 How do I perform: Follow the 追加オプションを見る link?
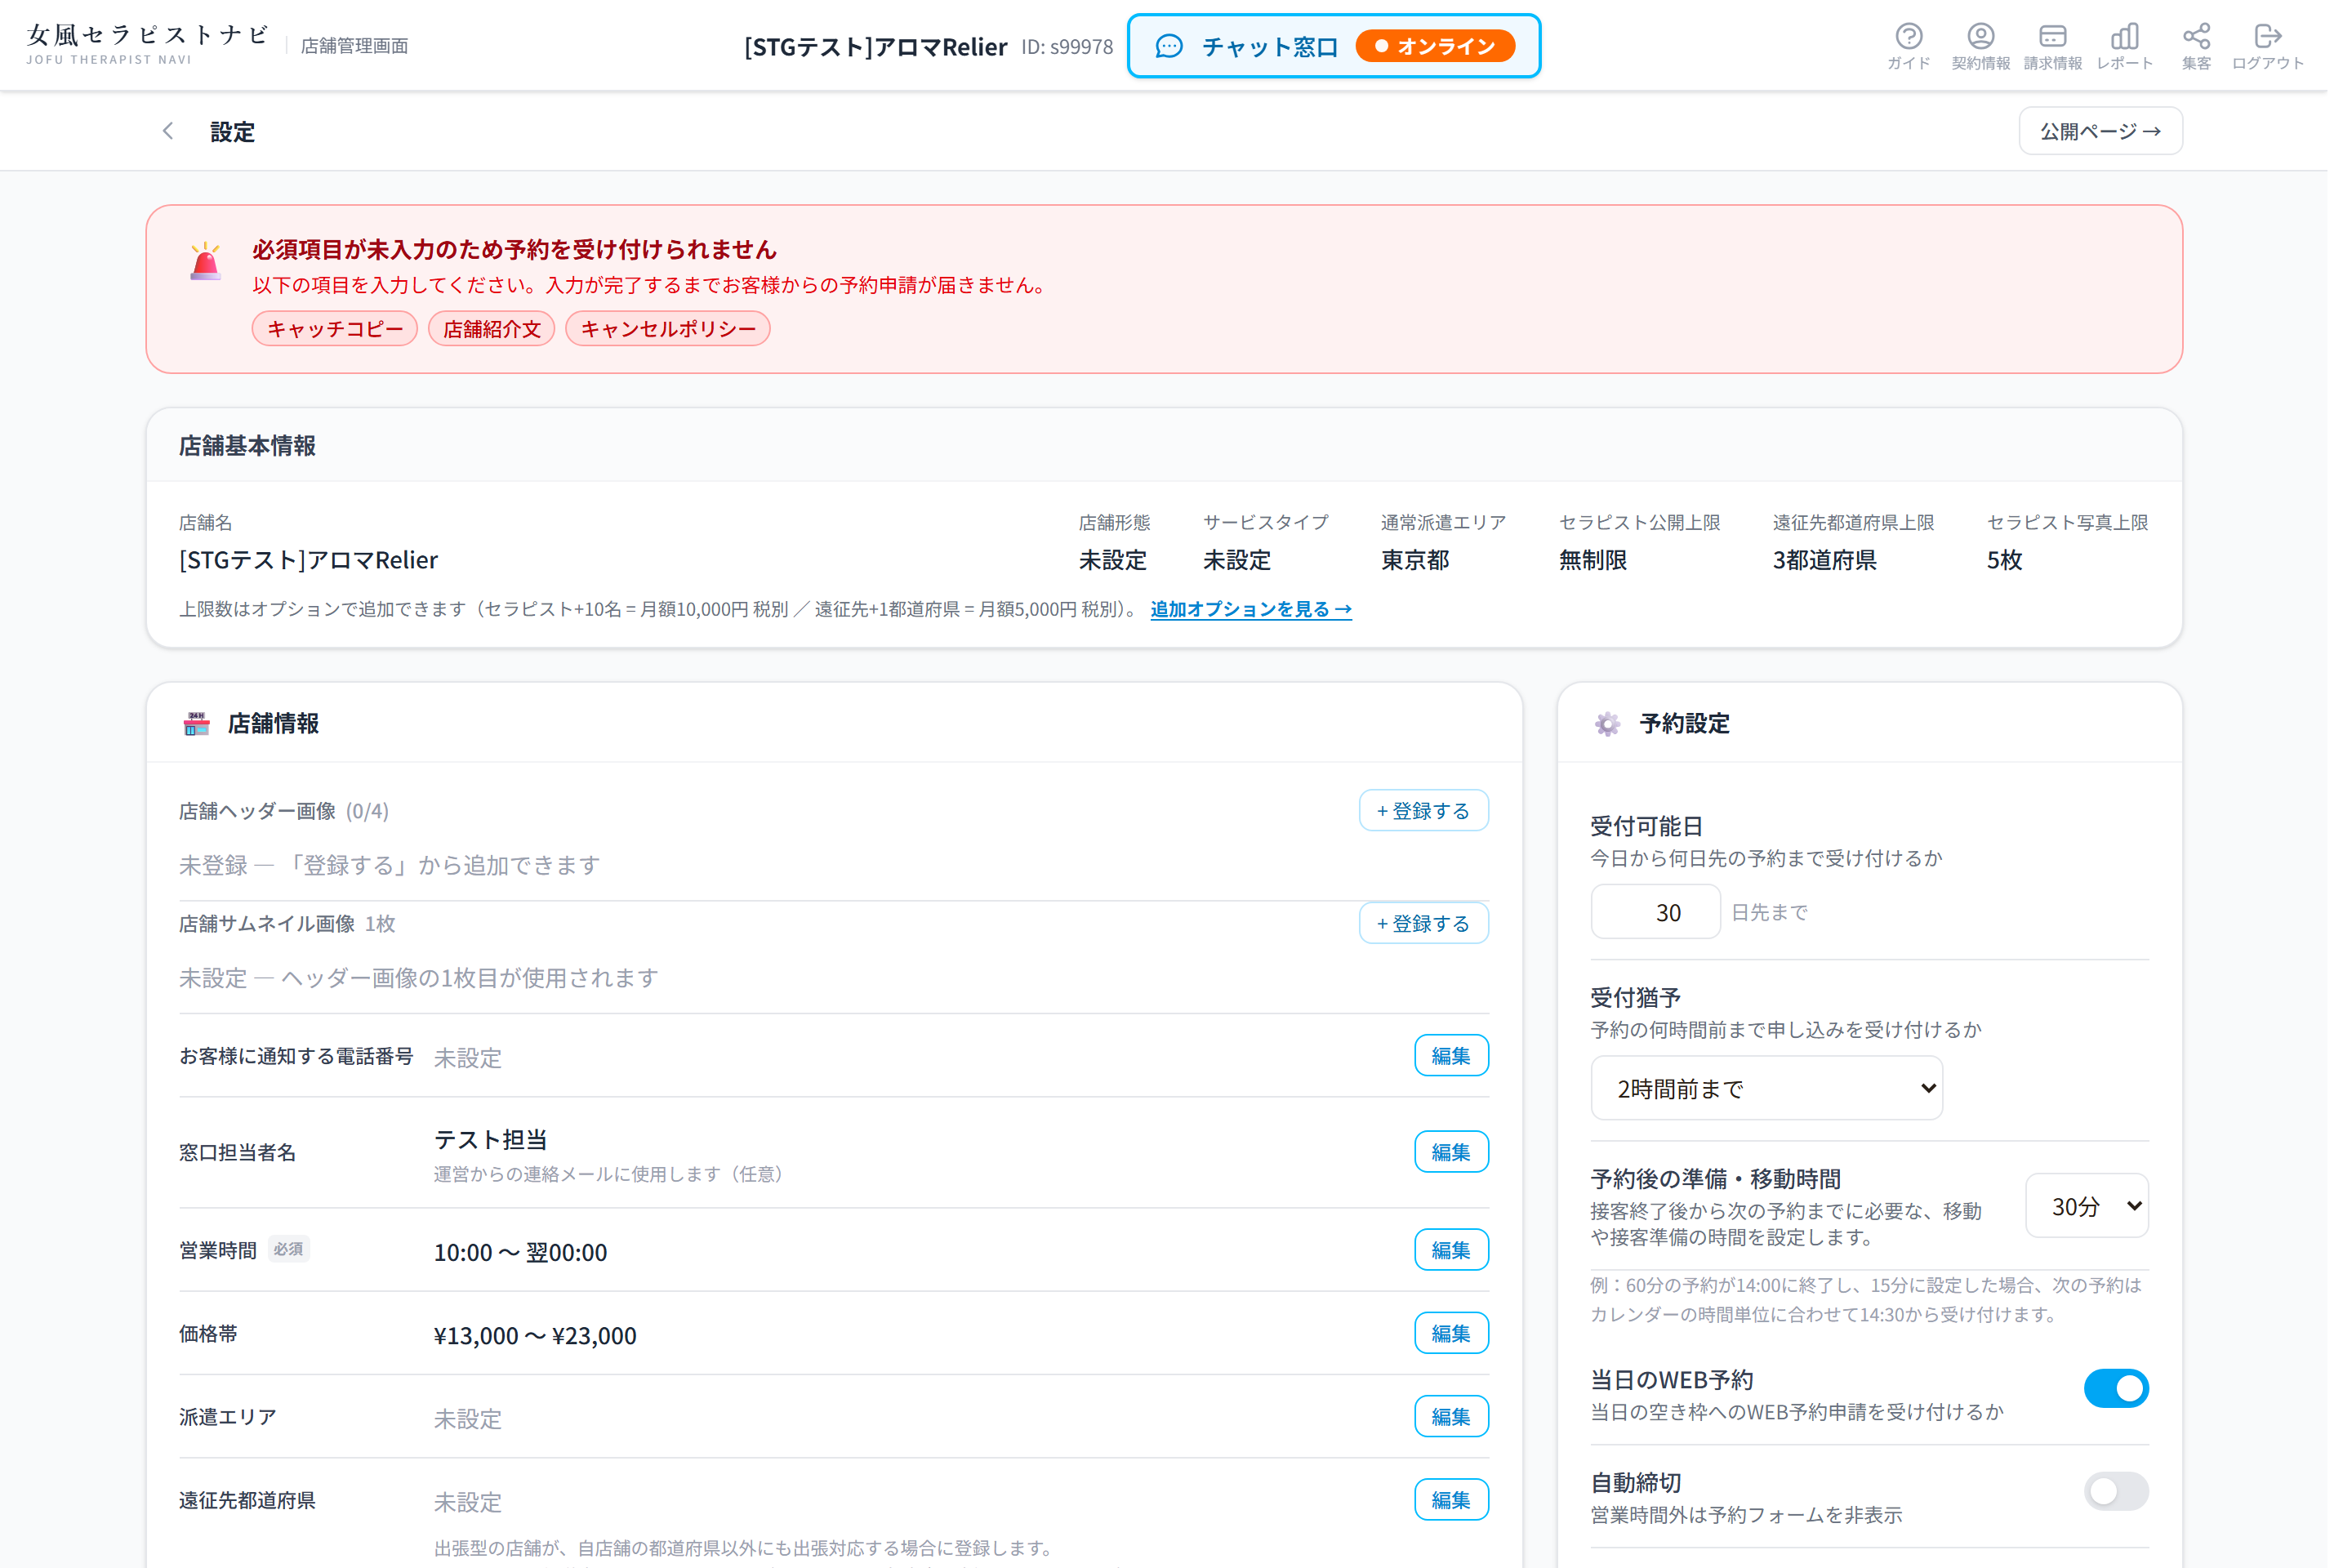pos(1264,615)
